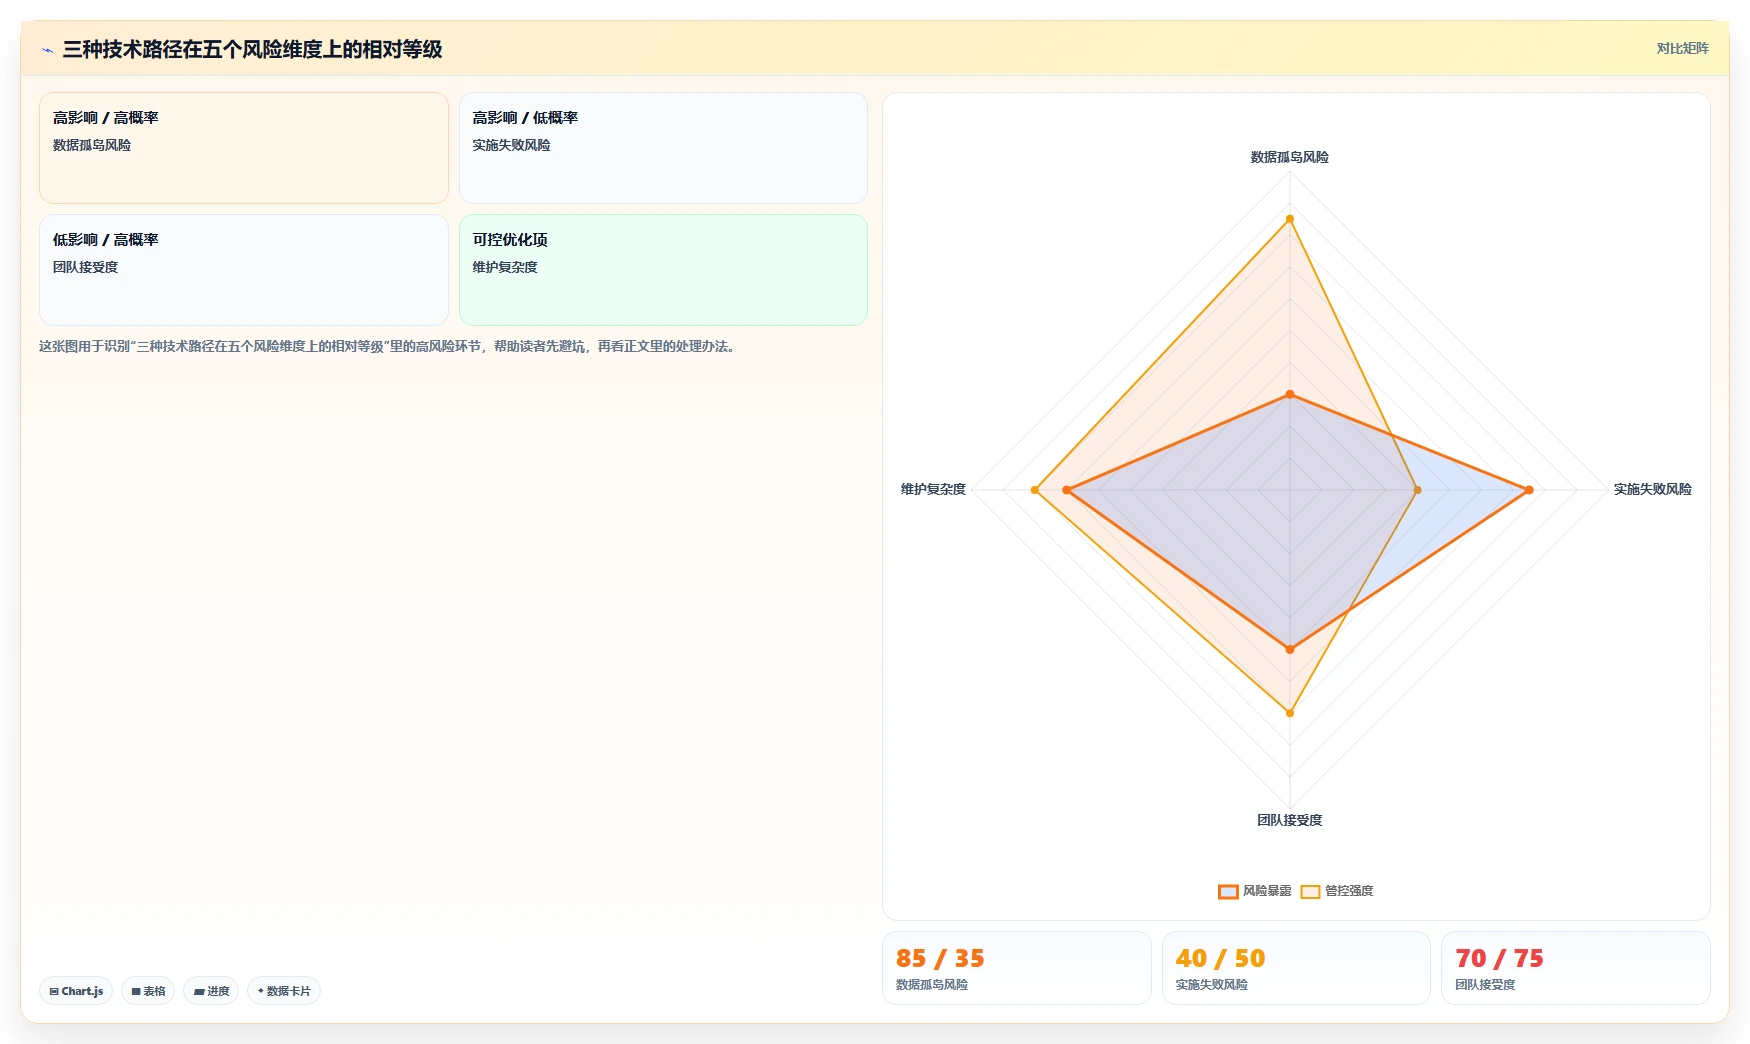Click the 表格 tag chip
1750x1044 pixels.
click(148, 991)
